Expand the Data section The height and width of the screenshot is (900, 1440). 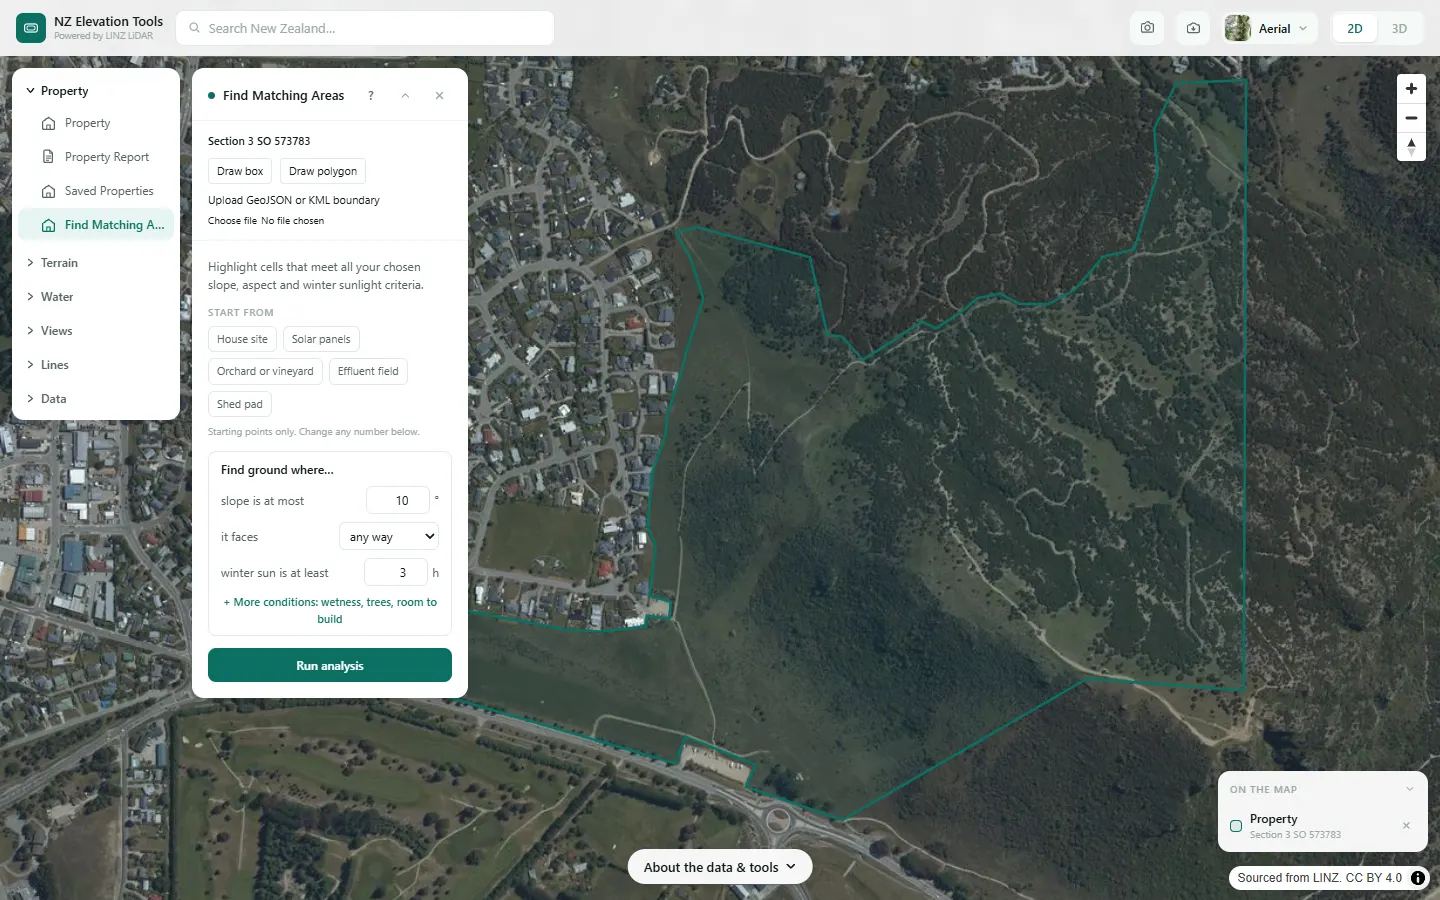click(96, 399)
